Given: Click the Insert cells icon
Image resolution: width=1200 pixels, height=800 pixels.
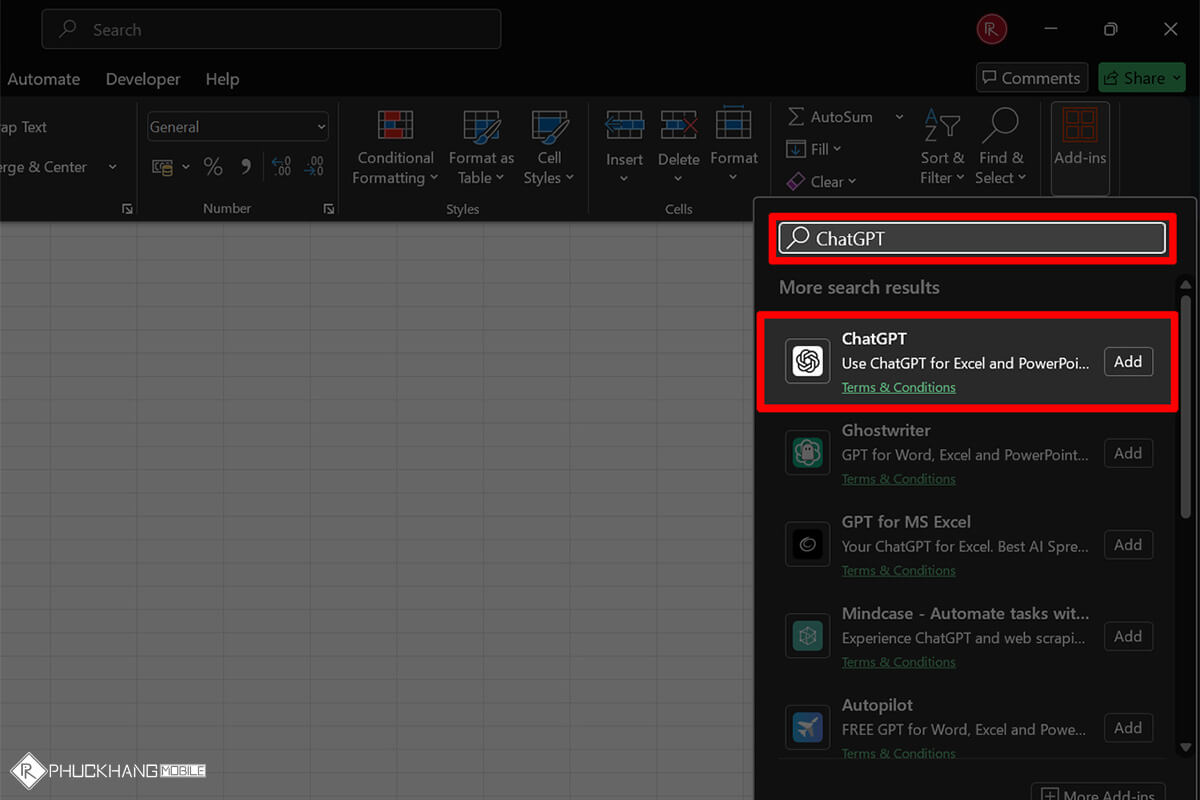Looking at the screenshot, I should tap(624, 125).
